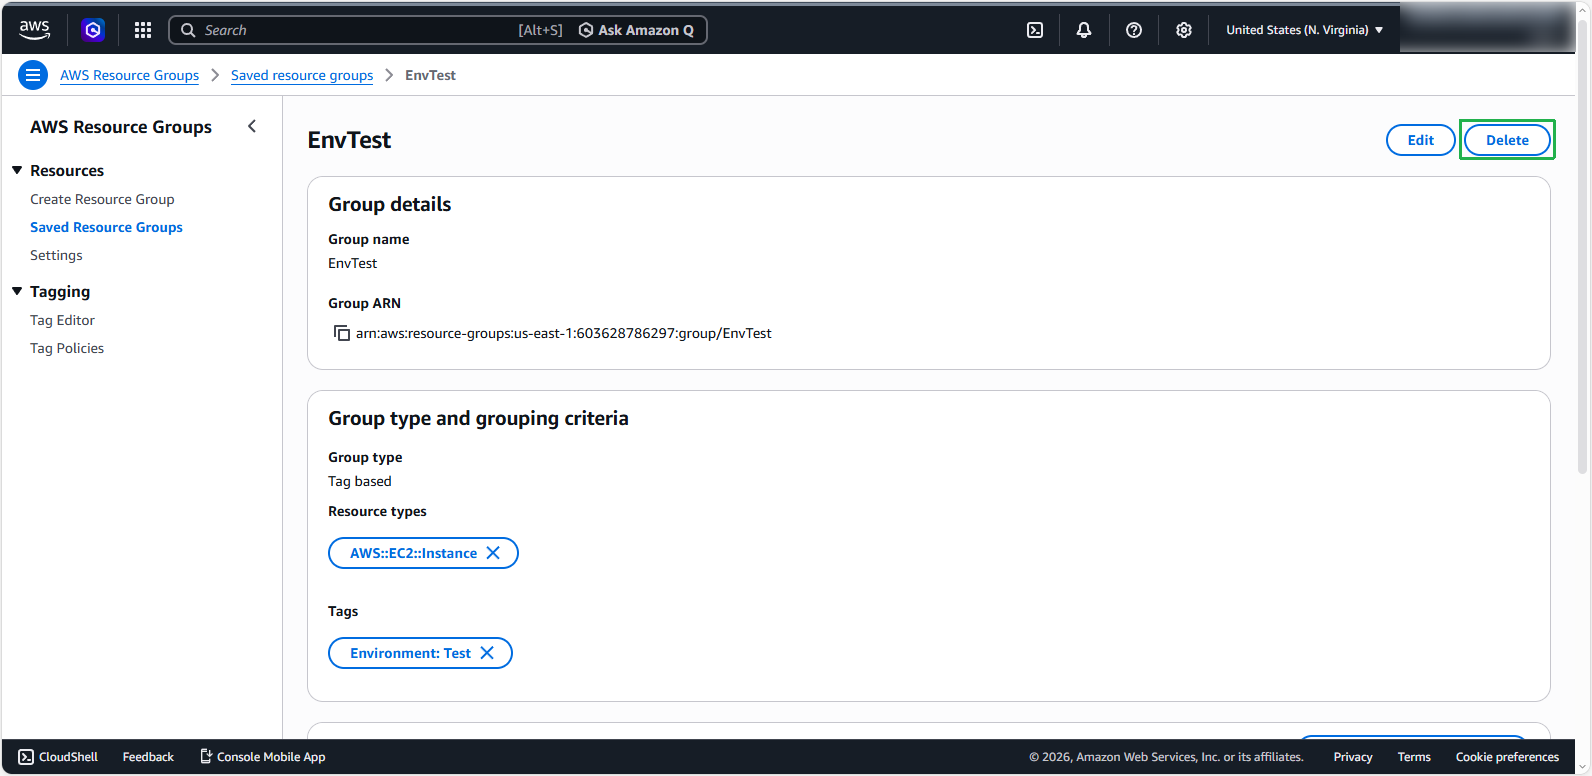This screenshot has width=1592, height=776.
Task: Click the AWS::EC2::Instance chip label
Action: (413, 553)
